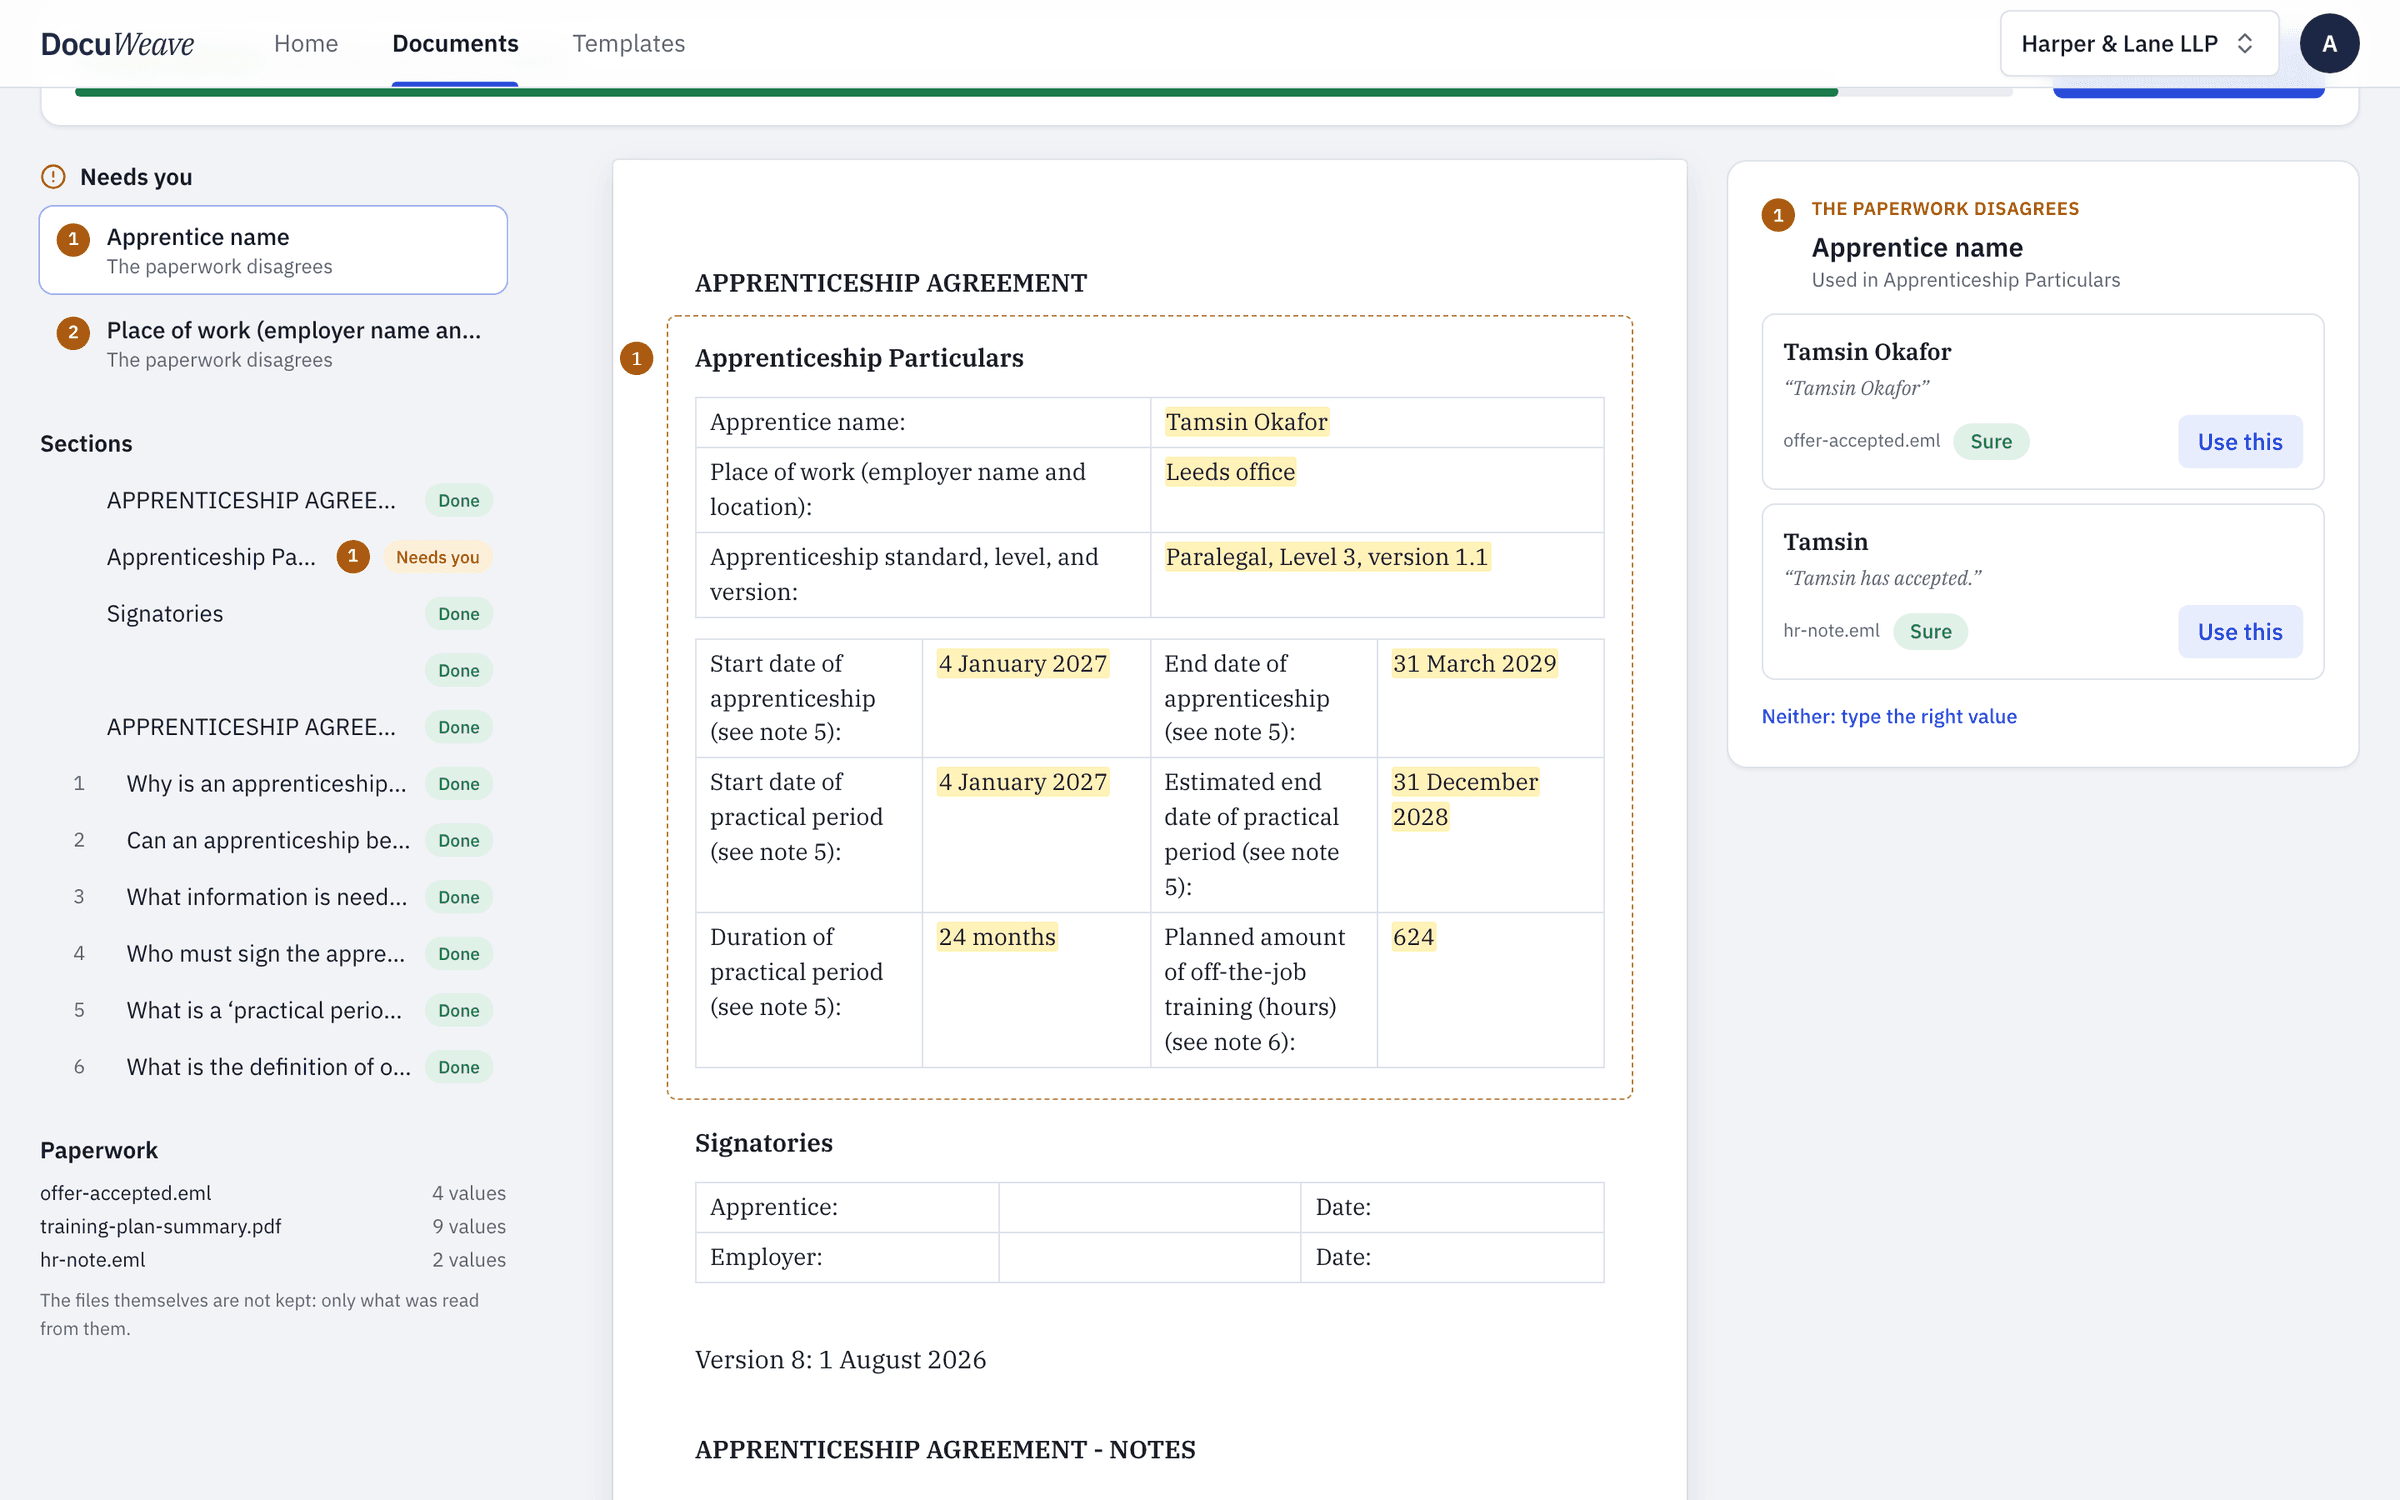
Task: Click the Sure badge next to hr-note.eml
Action: pos(1930,631)
